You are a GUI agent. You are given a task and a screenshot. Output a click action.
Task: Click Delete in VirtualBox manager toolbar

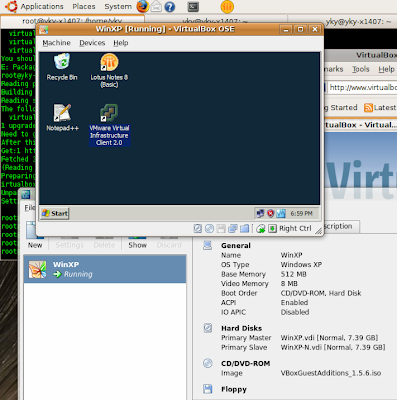point(104,243)
